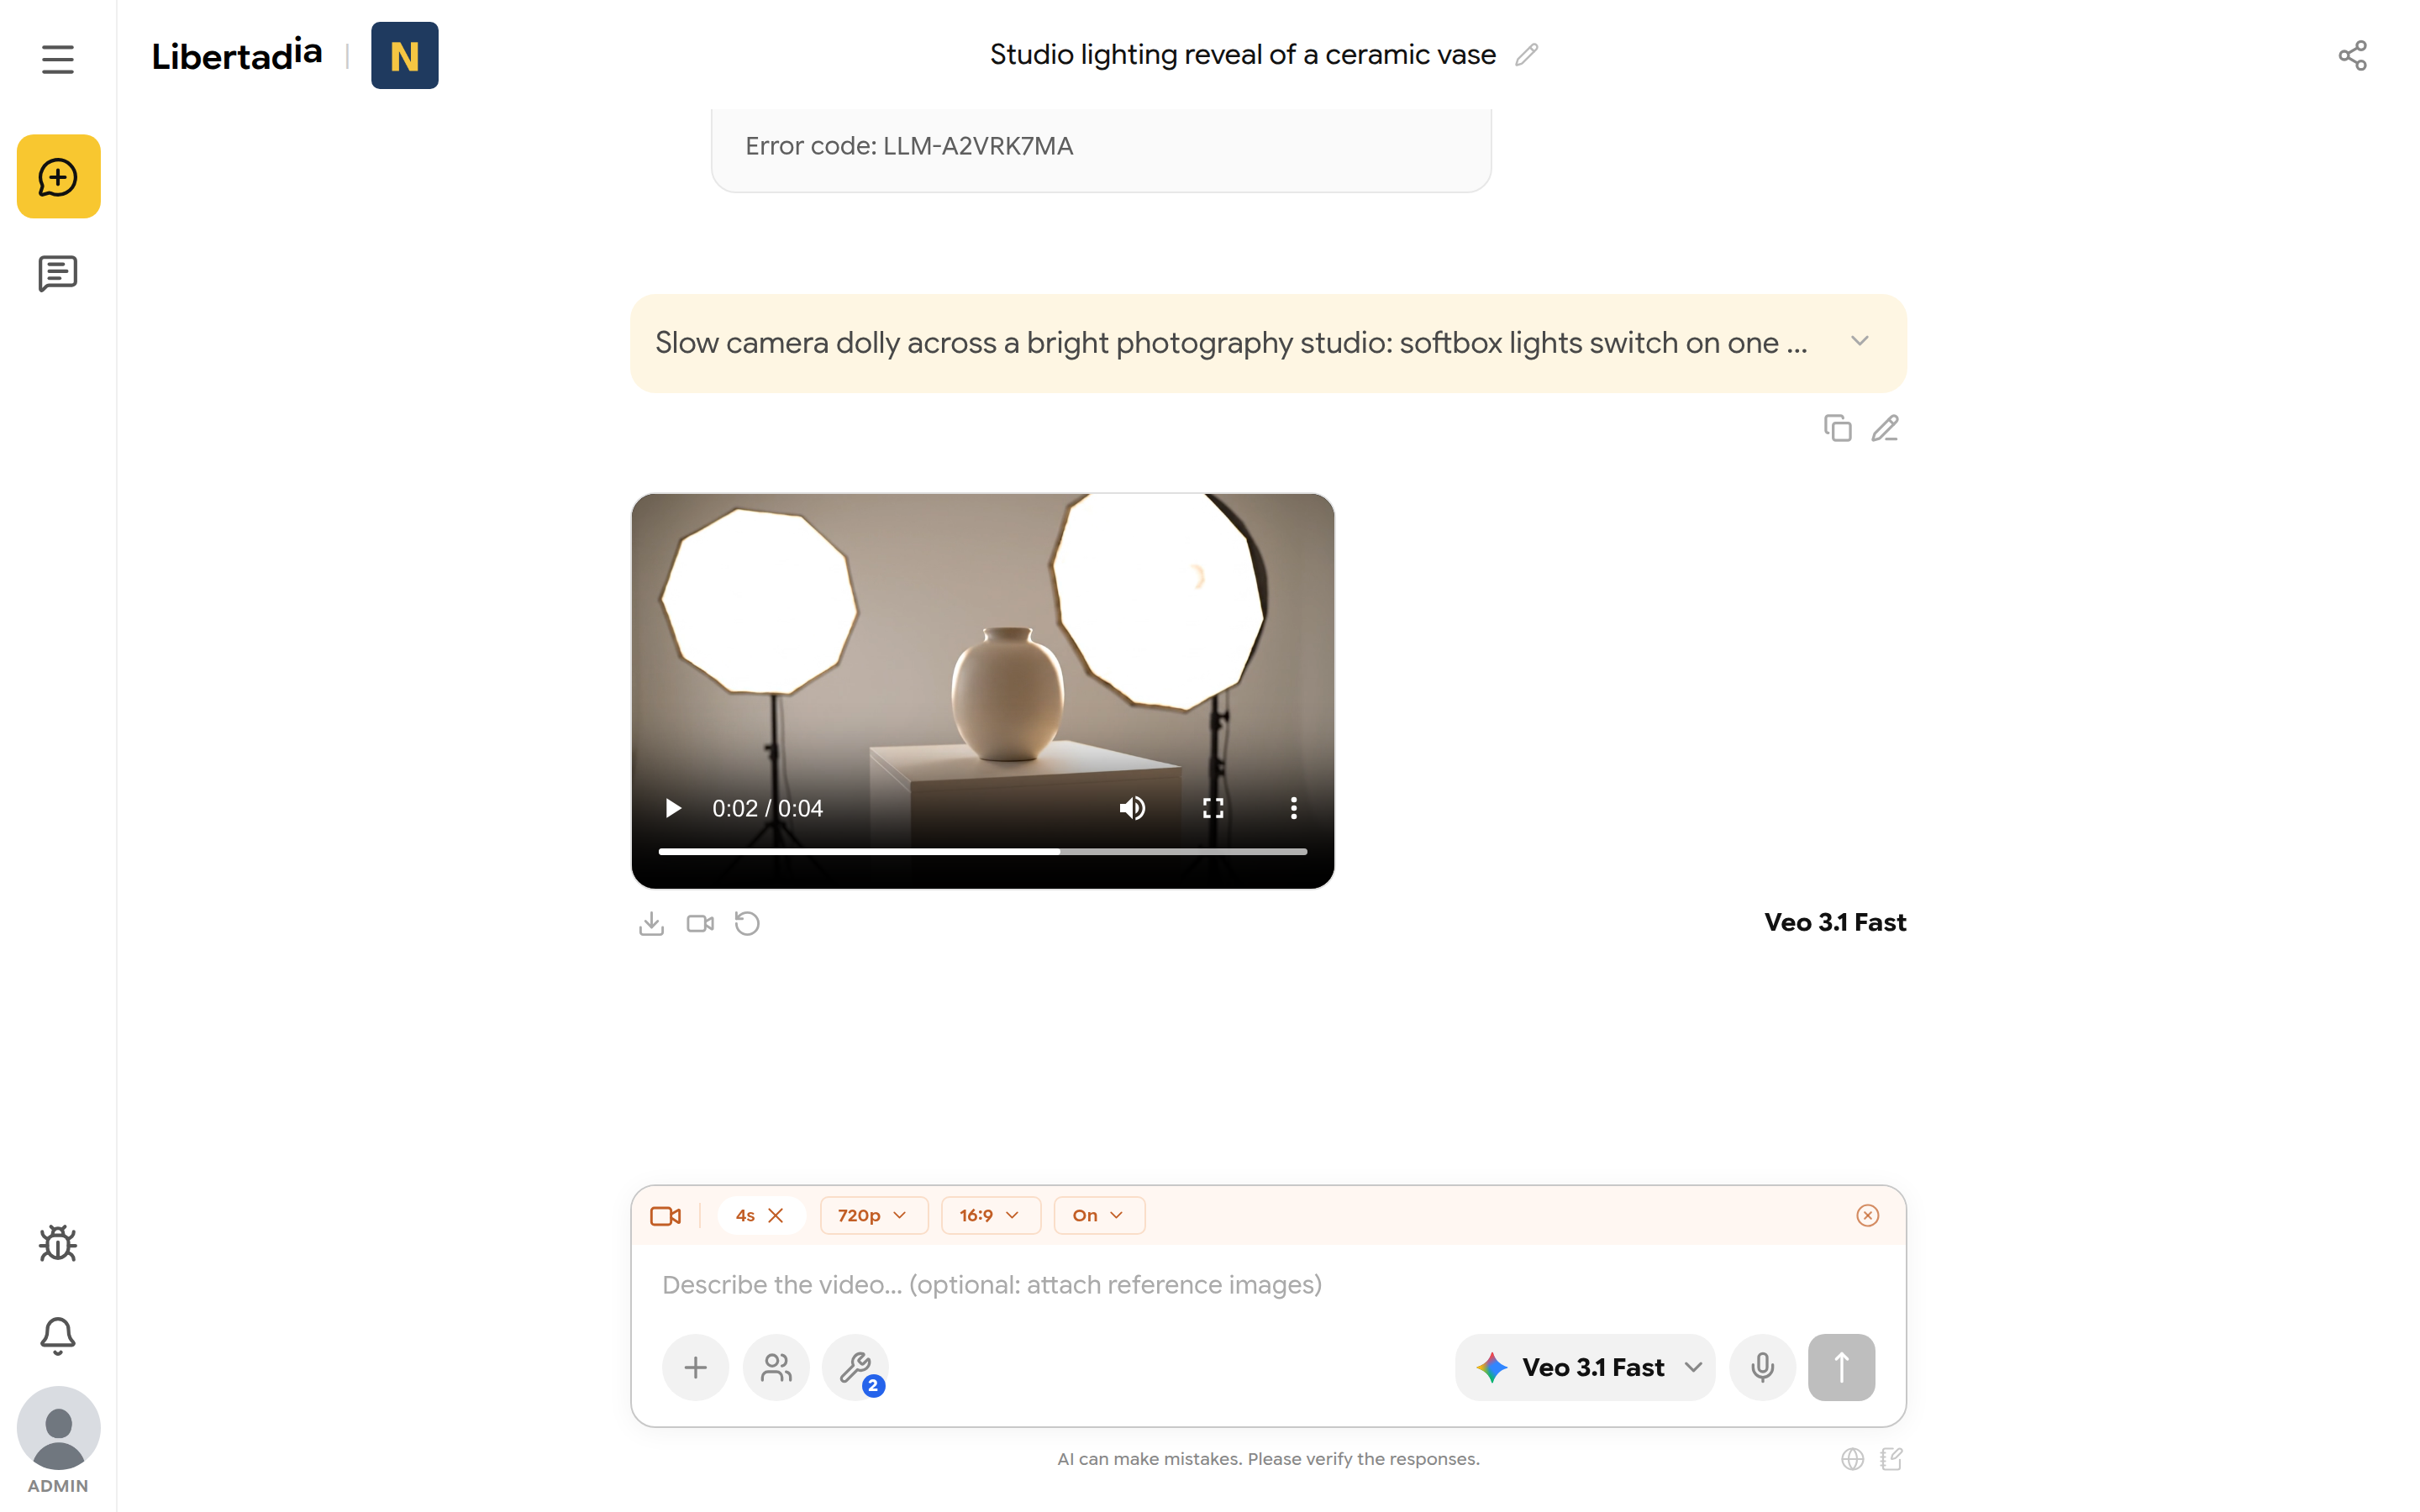
Task: Click the N workspace logo
Action: tap(404, 55)
